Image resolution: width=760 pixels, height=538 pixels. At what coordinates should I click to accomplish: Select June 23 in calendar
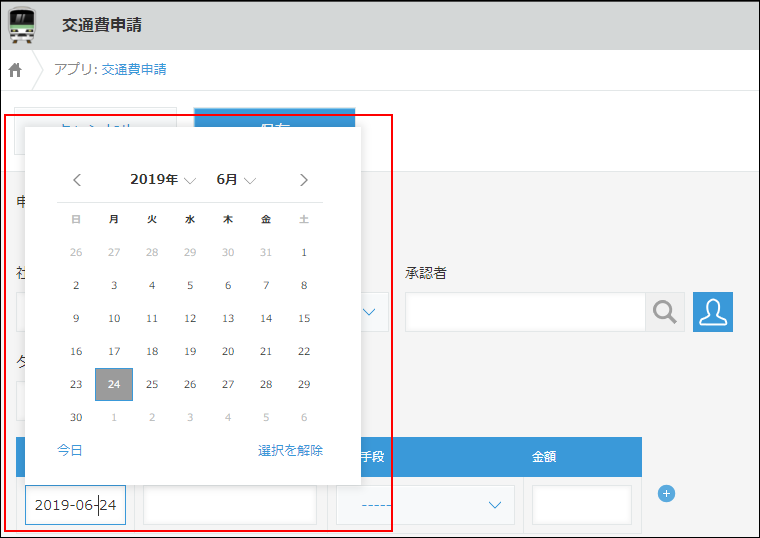click(x=76, y=384)
